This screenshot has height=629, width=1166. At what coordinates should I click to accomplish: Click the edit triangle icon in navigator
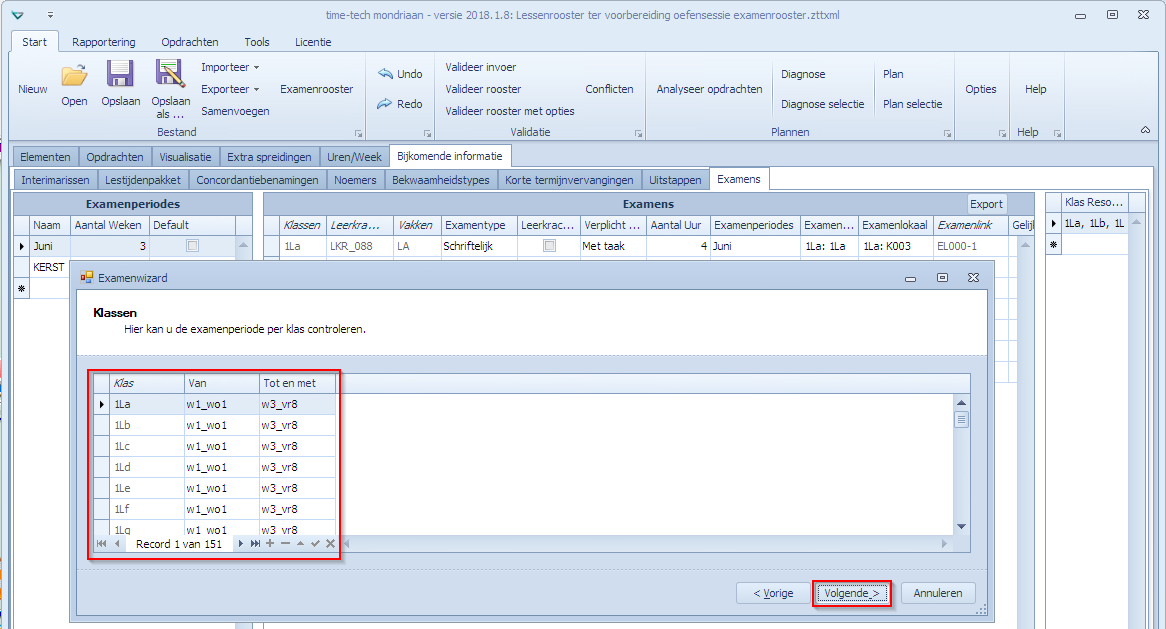300,543
